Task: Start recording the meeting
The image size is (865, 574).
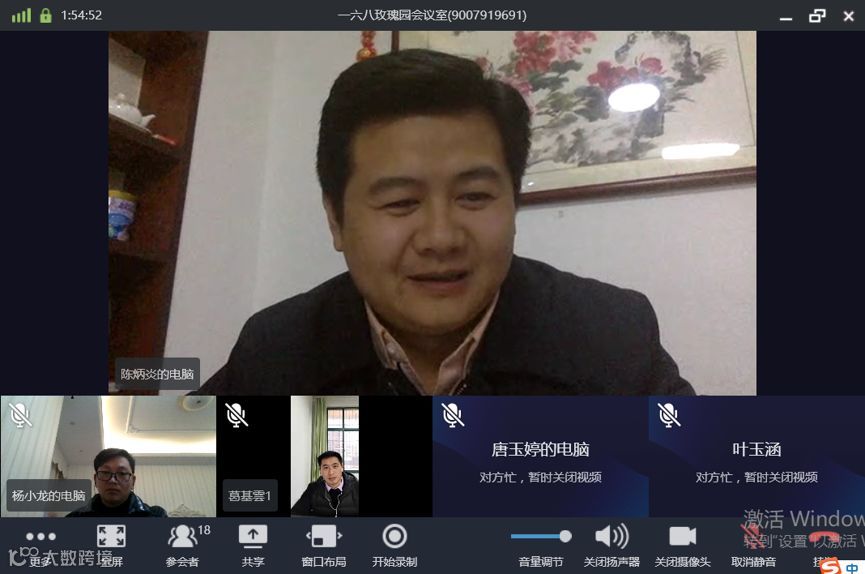Action: [x=394, y=536]
